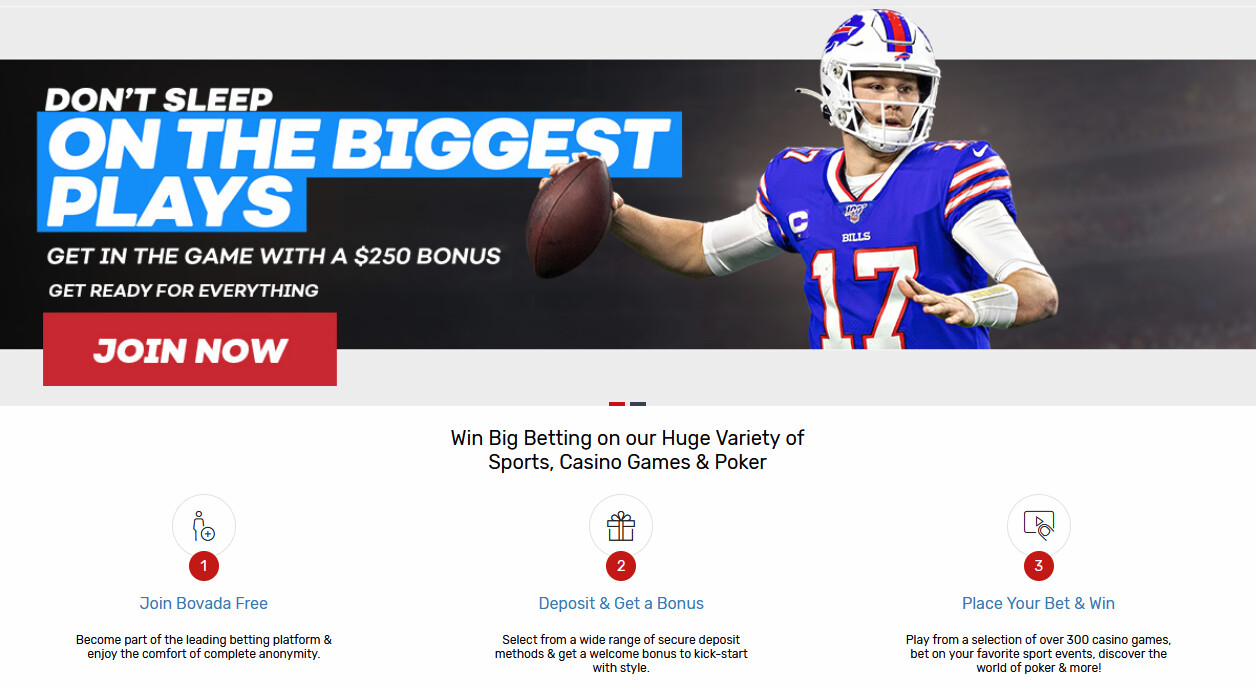Click the football held by the player
Viewport: 1256px width, 686px height.
coord(569,216)
